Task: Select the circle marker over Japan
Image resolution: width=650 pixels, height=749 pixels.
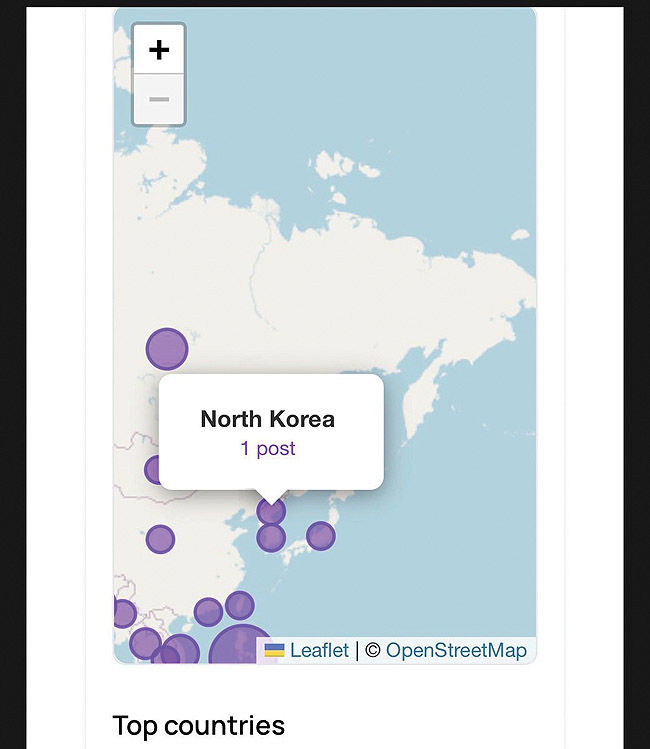Action: (320, 536)
